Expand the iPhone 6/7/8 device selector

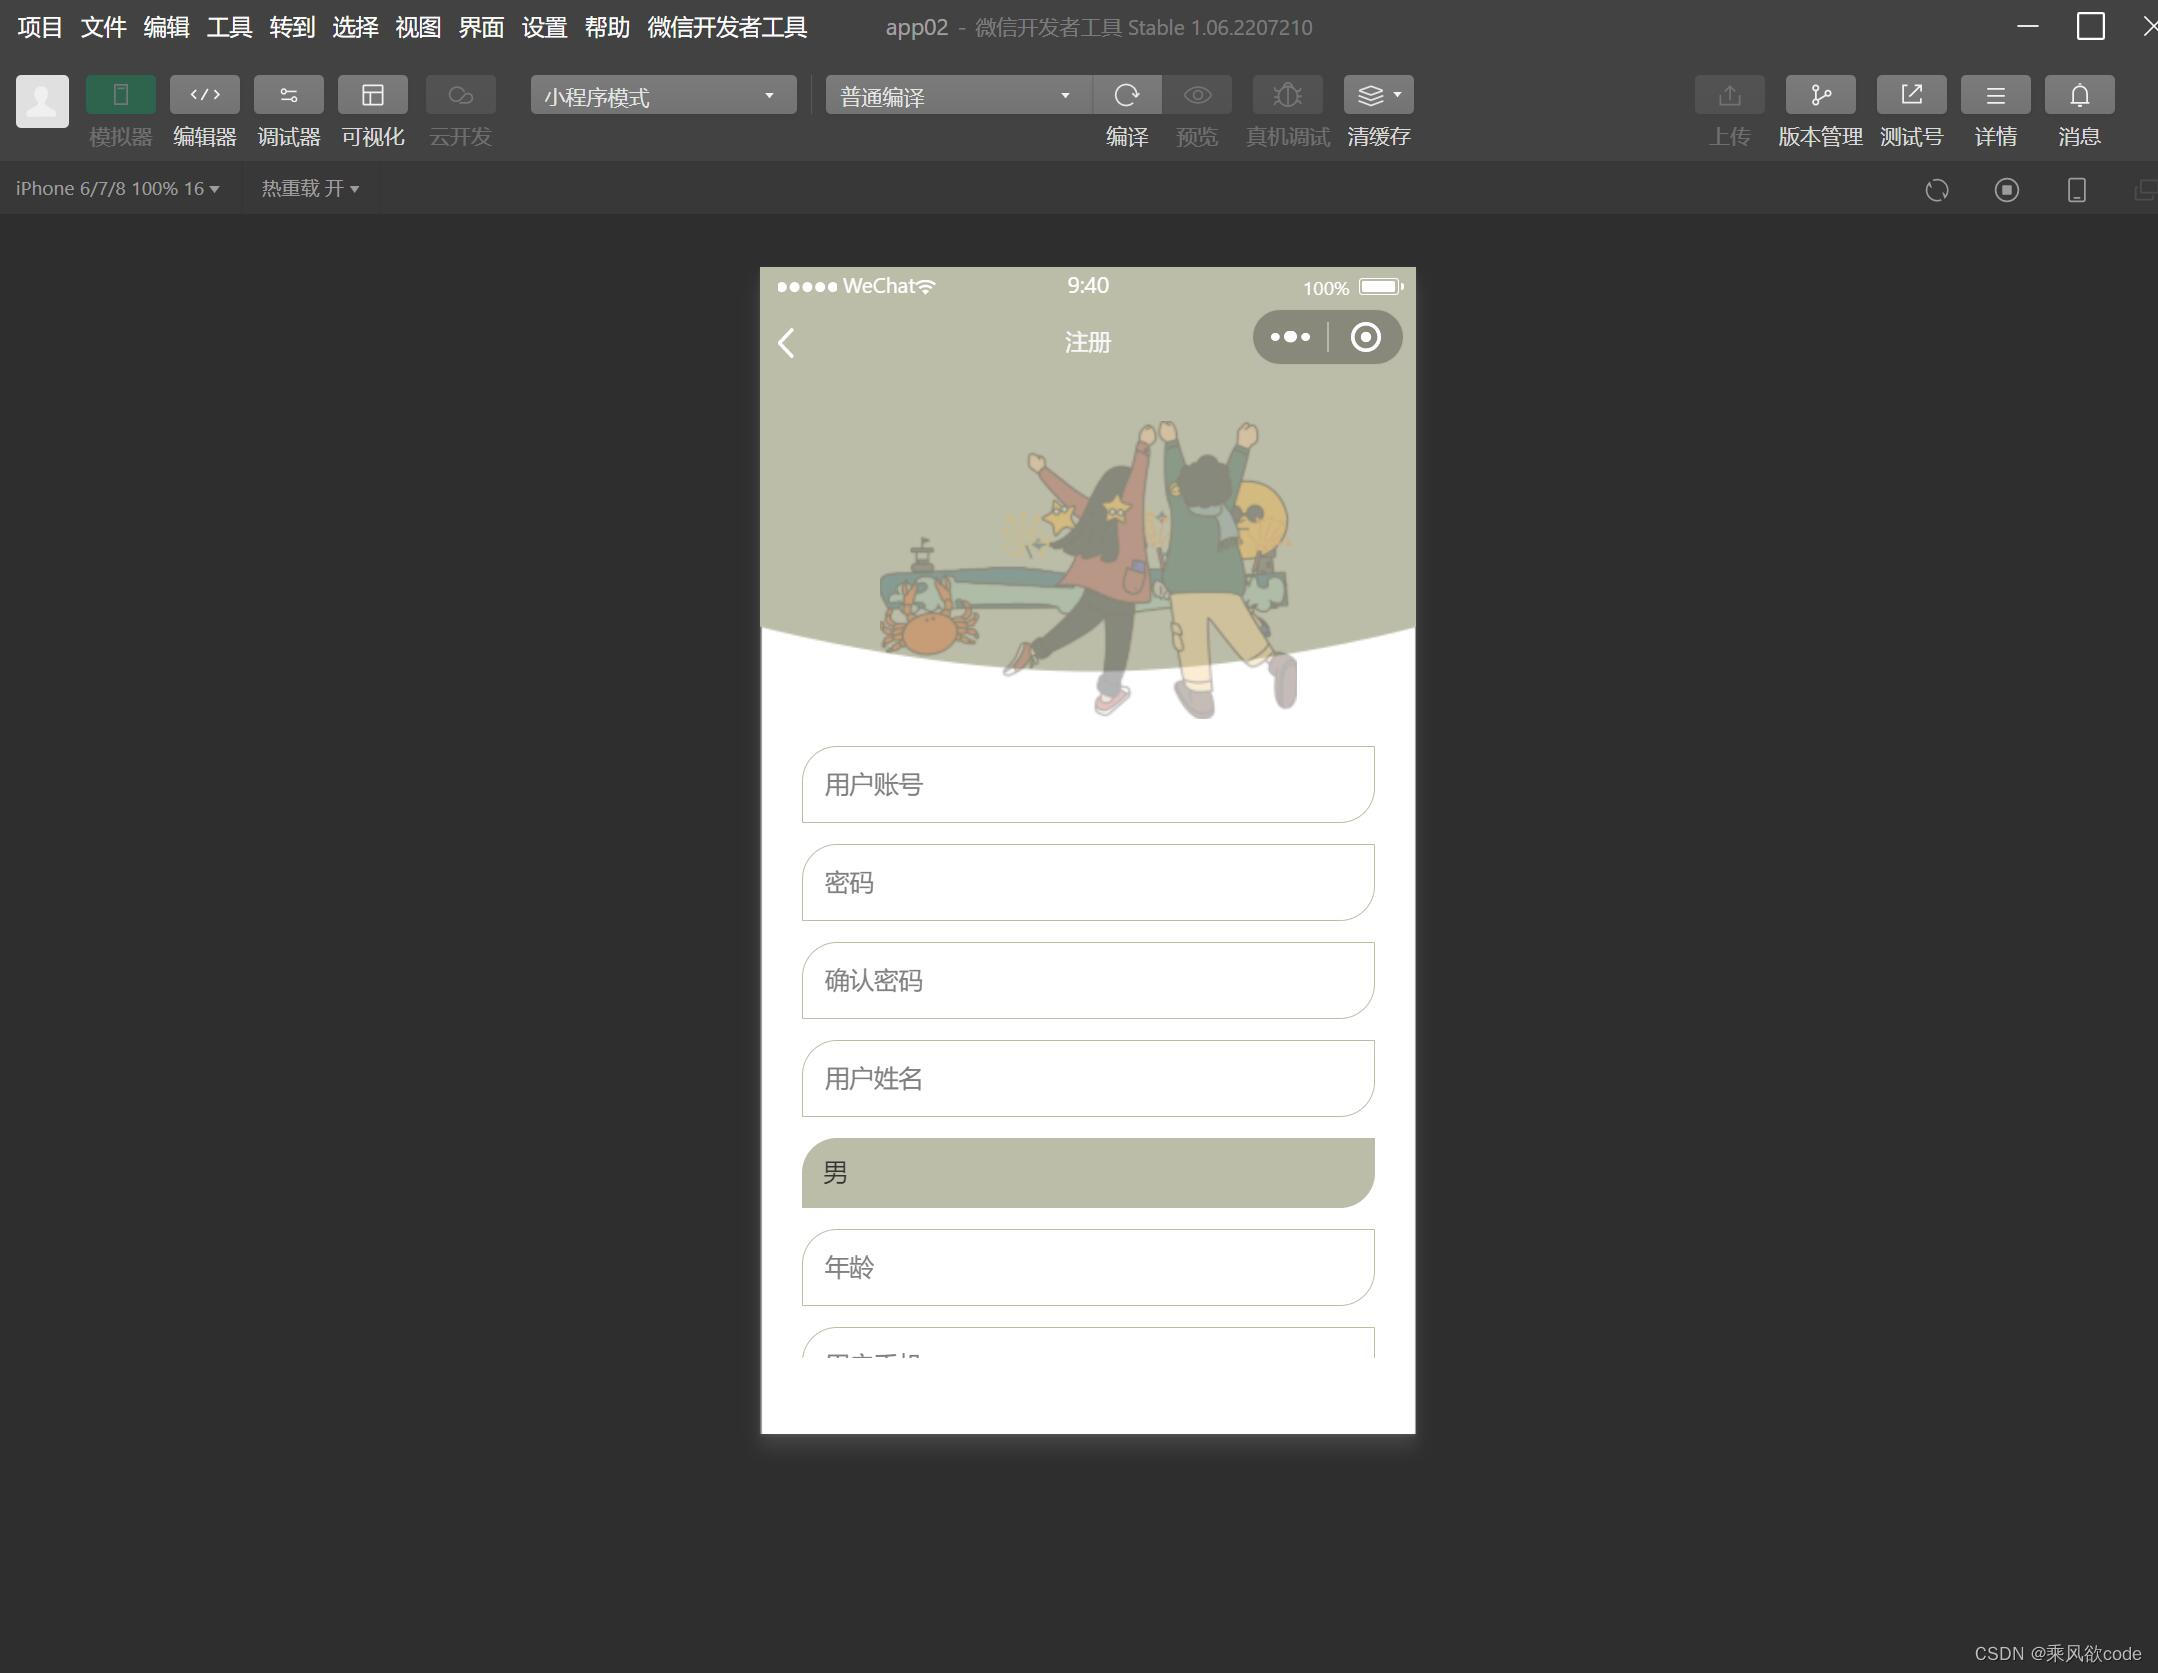(x=117, y=189)
